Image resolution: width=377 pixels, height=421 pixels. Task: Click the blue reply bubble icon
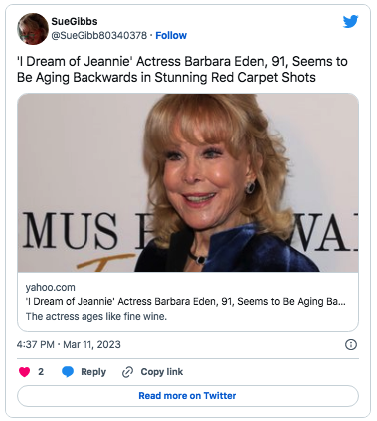[68, 372]
